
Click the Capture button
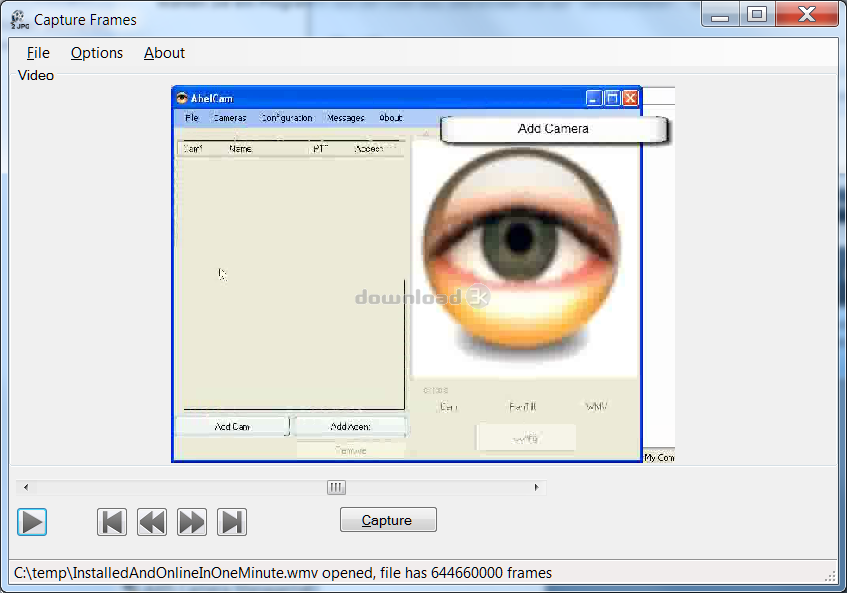[388, 520]
